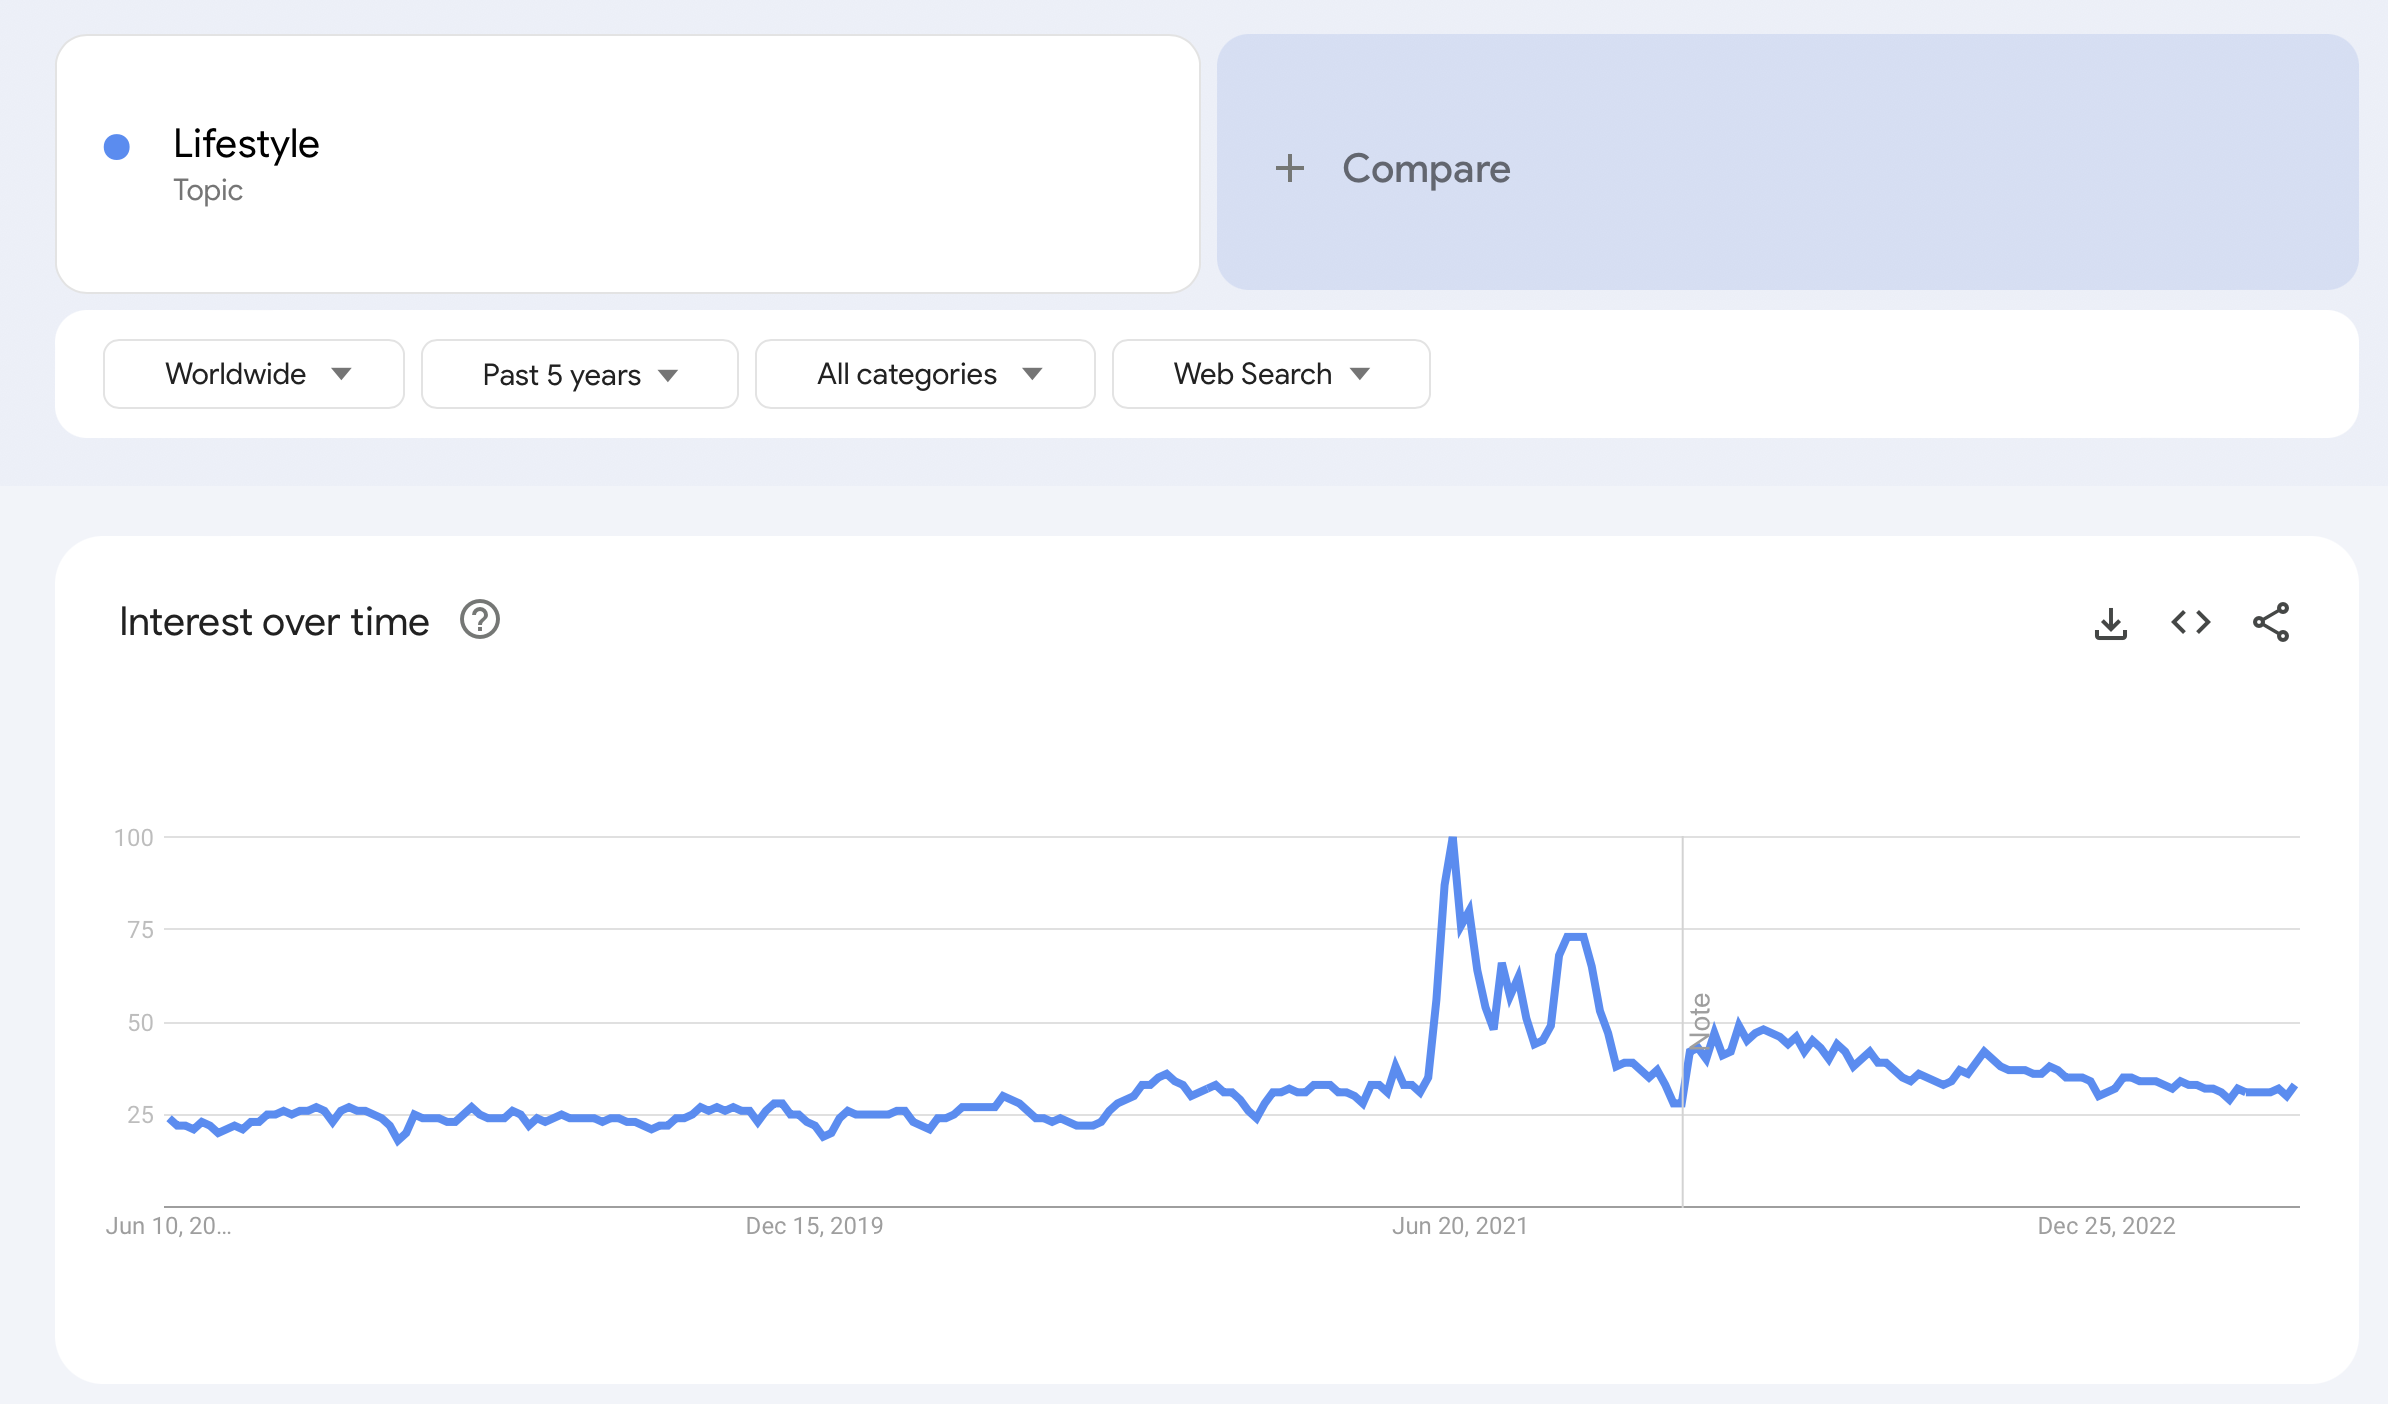The width and height of the screenshot is (2388, 1404).
Task: Download the interest over time data
Action: click(x=2110, y=623)
